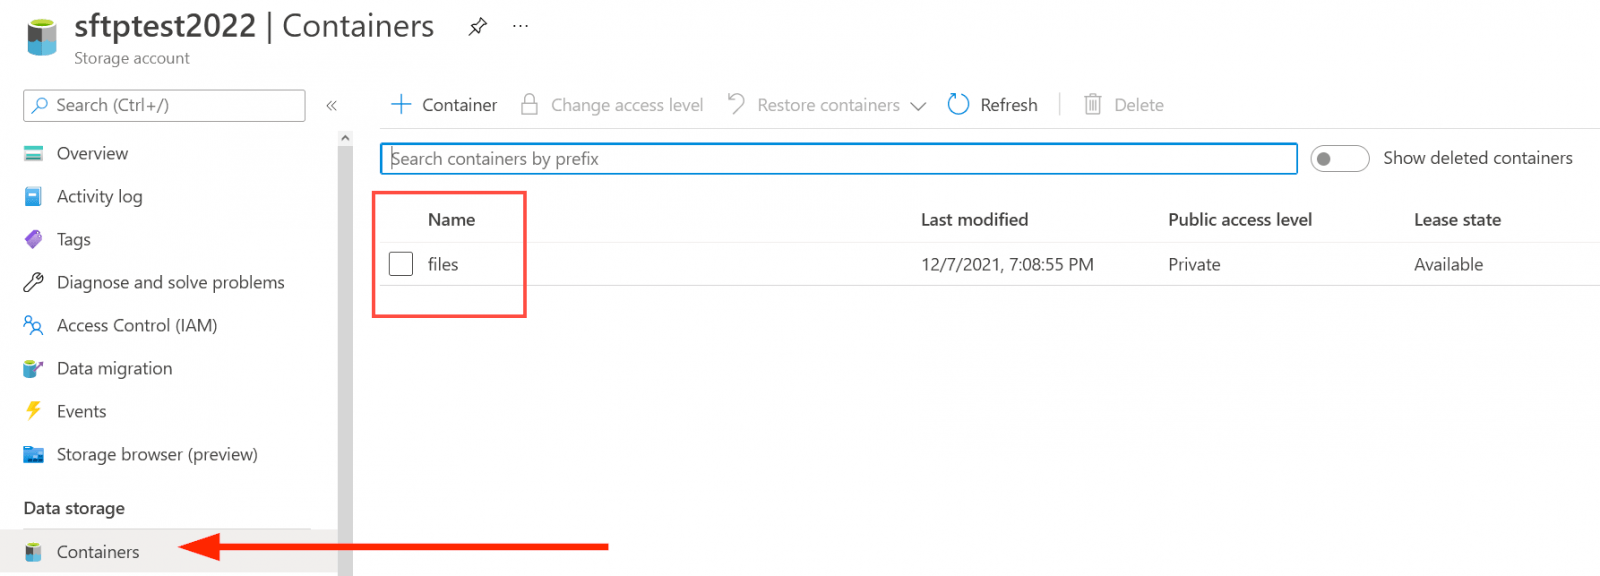Image resolution: width=1600 pixels, height=576 pixels.
Task: Collapse the left navigation pane
Action: point(331,105)
